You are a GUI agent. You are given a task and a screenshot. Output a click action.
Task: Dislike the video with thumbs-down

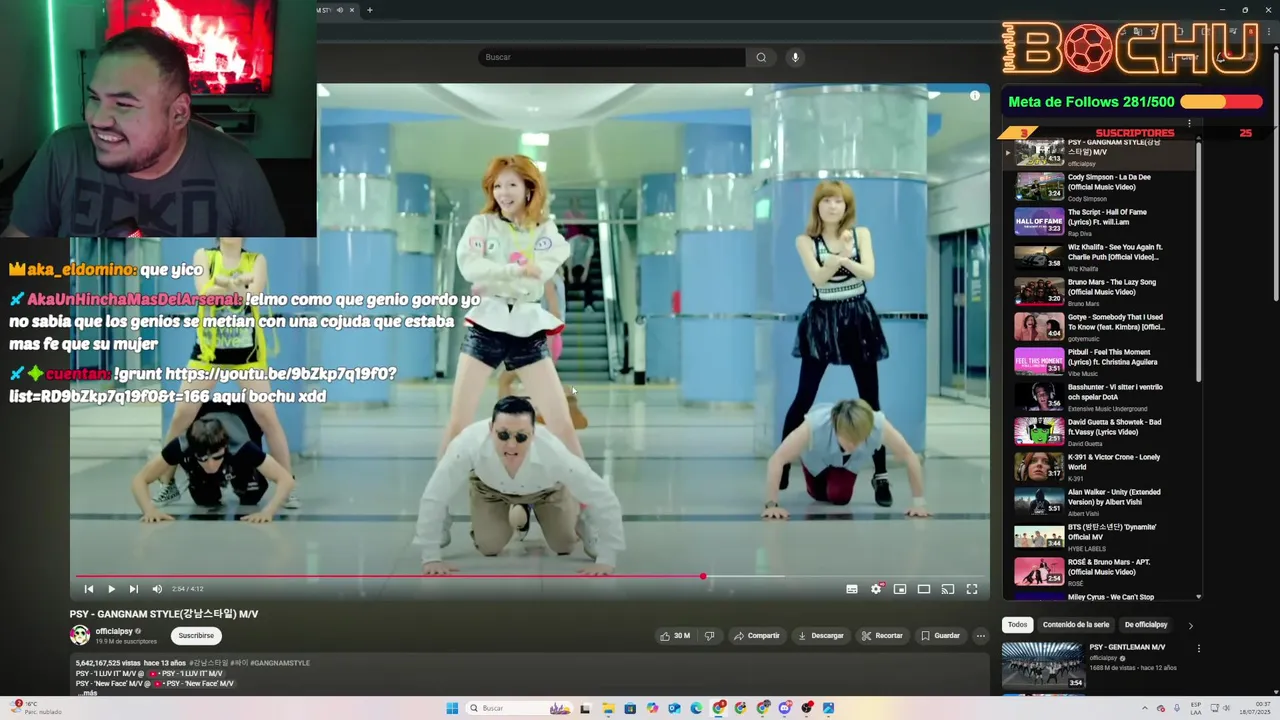tap(709, 635)
